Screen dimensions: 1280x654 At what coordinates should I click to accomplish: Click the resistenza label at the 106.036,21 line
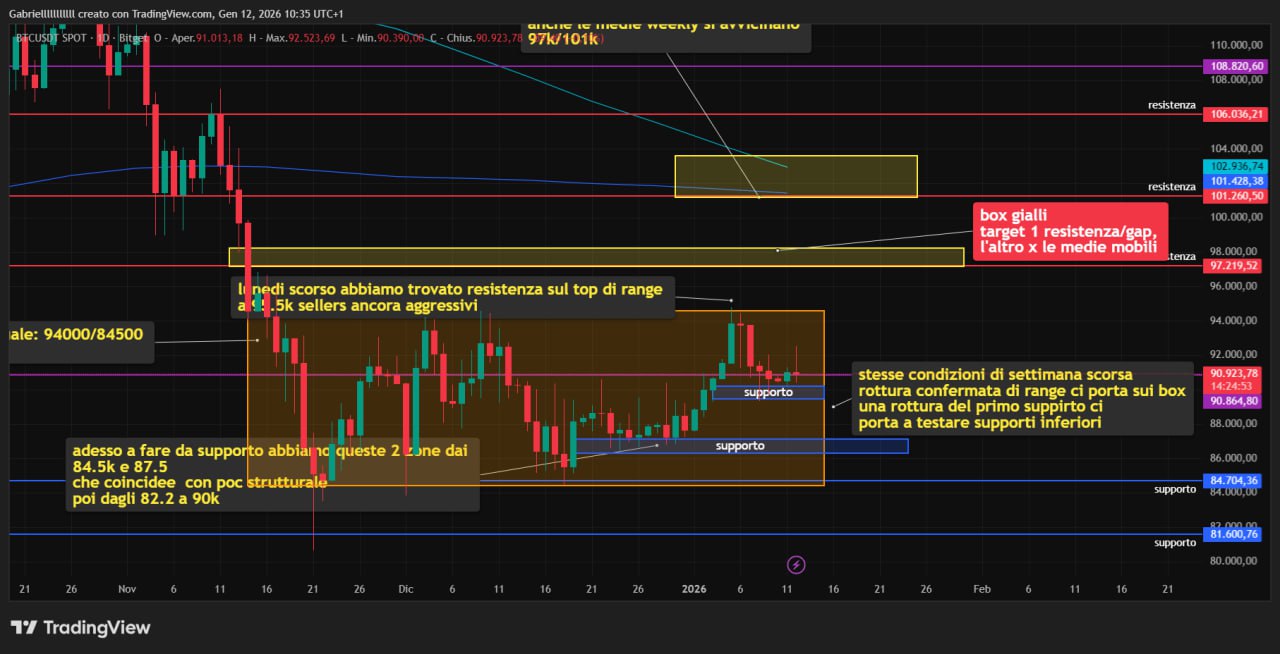point(1172,105)
